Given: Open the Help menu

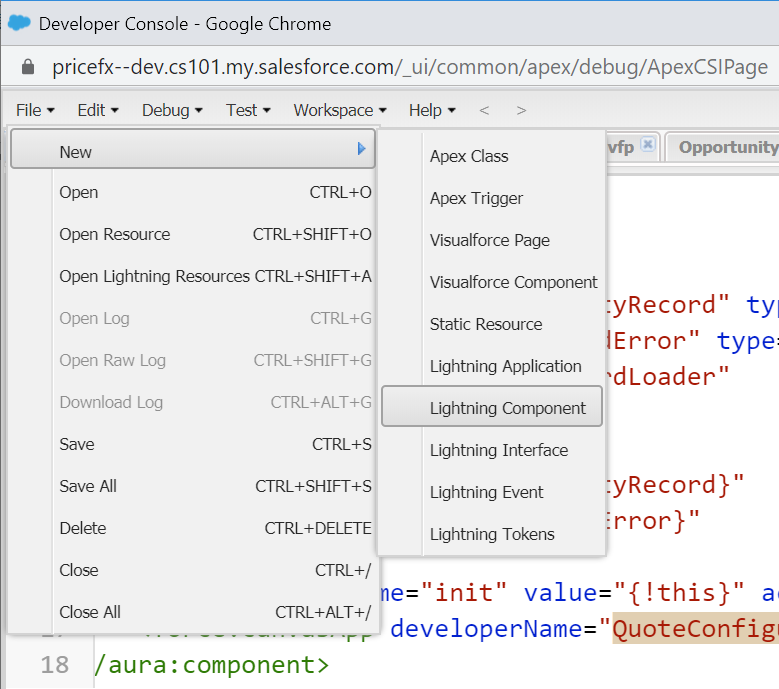Looking at the screenshot, I should pos(432,110).
